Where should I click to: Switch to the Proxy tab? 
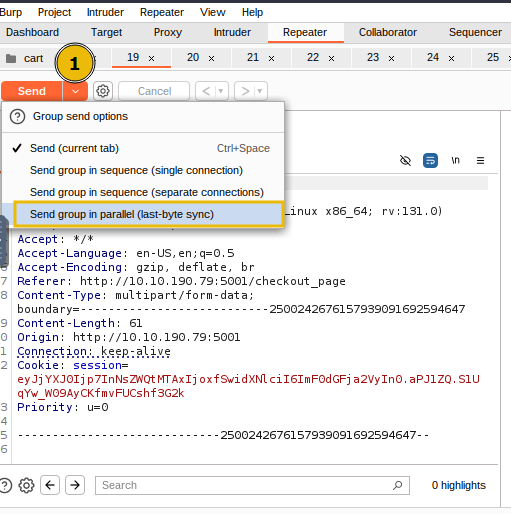click(168, 32)
